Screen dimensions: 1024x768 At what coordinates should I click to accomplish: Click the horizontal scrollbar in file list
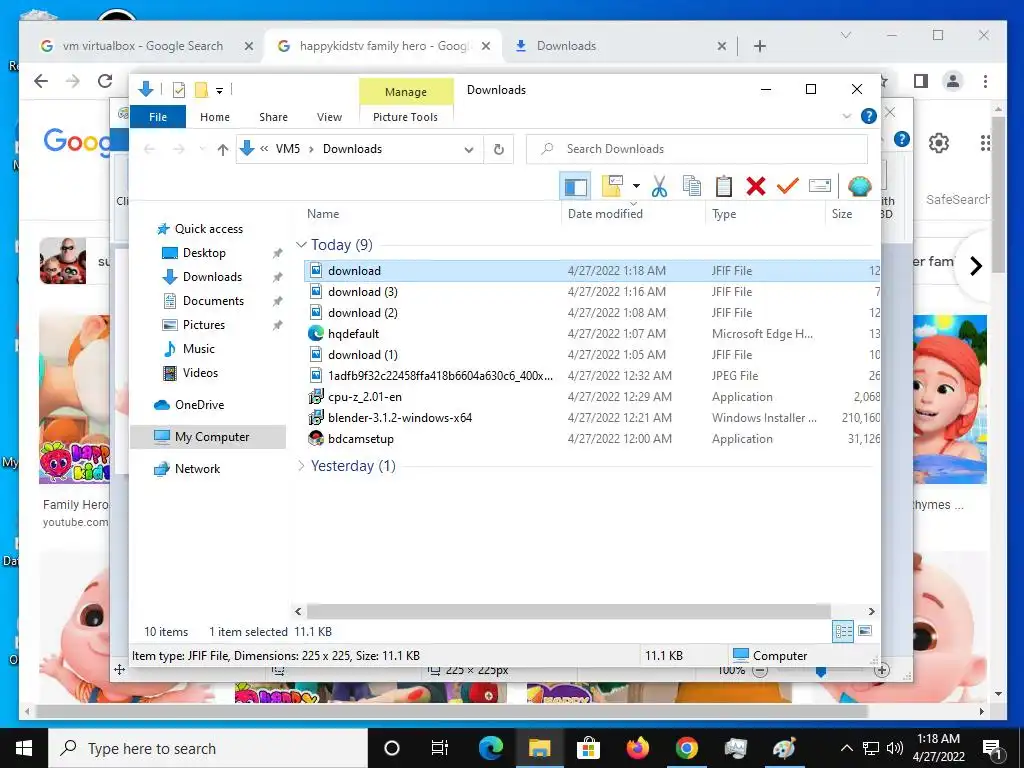point(568,611)
